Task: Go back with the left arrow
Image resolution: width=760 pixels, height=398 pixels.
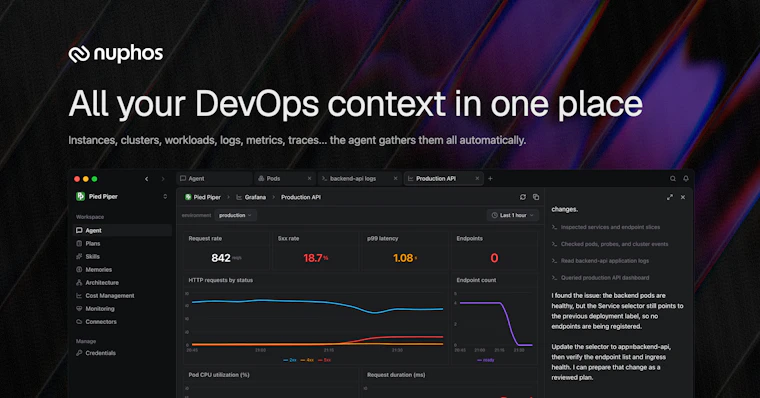Action: tap(147, 179)
